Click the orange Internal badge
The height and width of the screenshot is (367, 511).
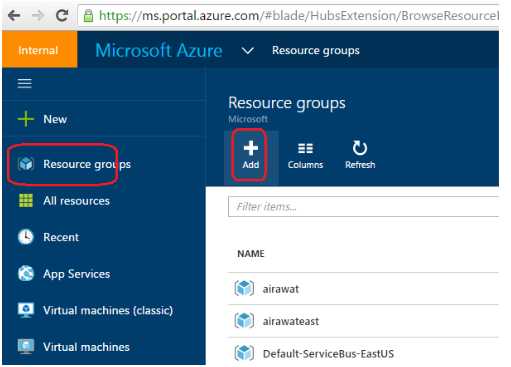point(40,50)
